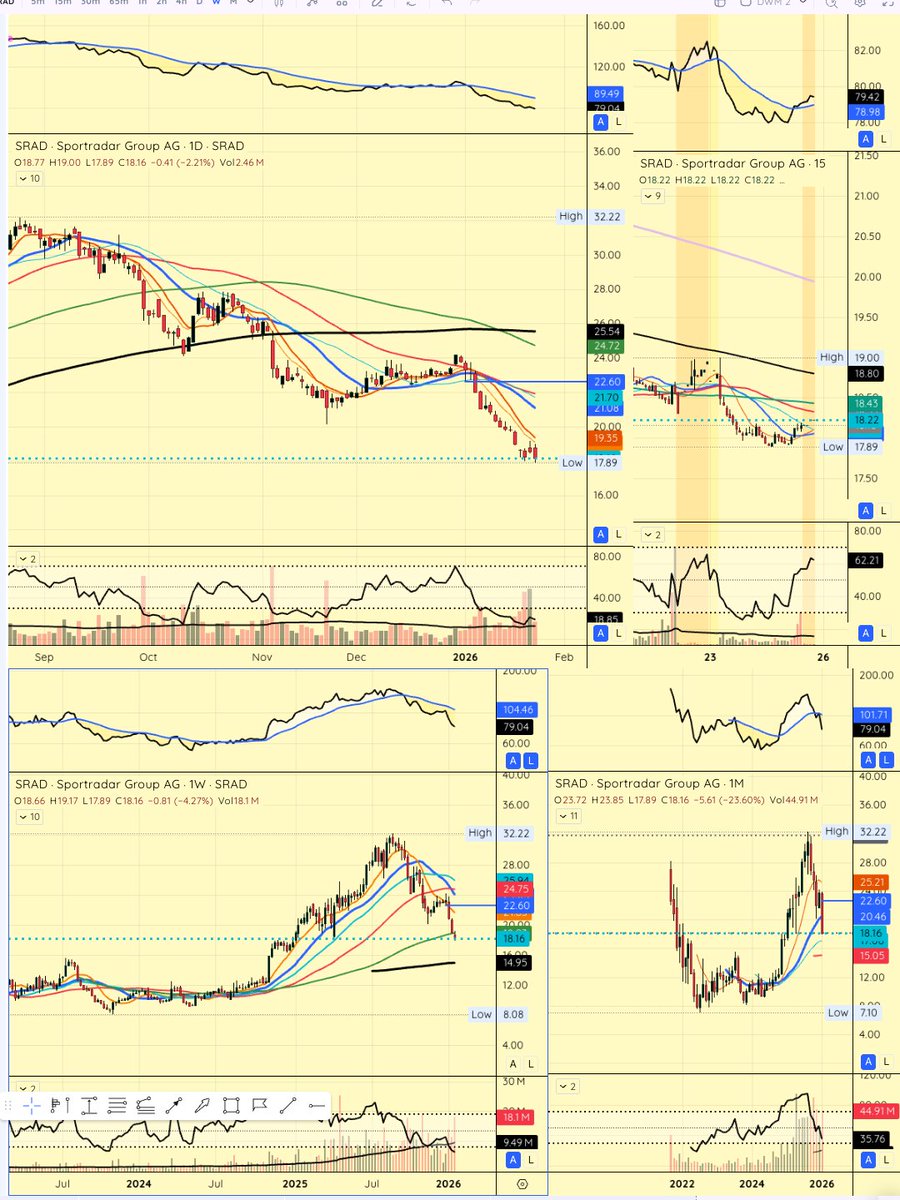Viewport: 900px width, 1200px height.
Task: Toggle auto scale on daily volume pane
Action: click(601, 634)
